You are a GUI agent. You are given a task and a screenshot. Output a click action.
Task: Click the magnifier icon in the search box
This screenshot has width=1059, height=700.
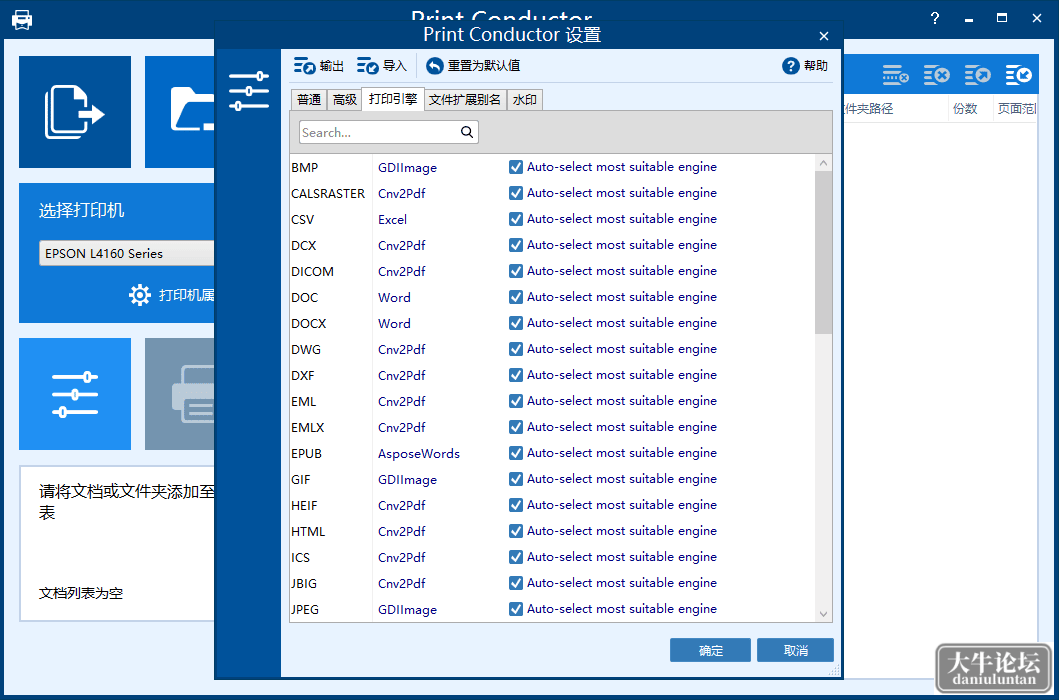[467, 132]
